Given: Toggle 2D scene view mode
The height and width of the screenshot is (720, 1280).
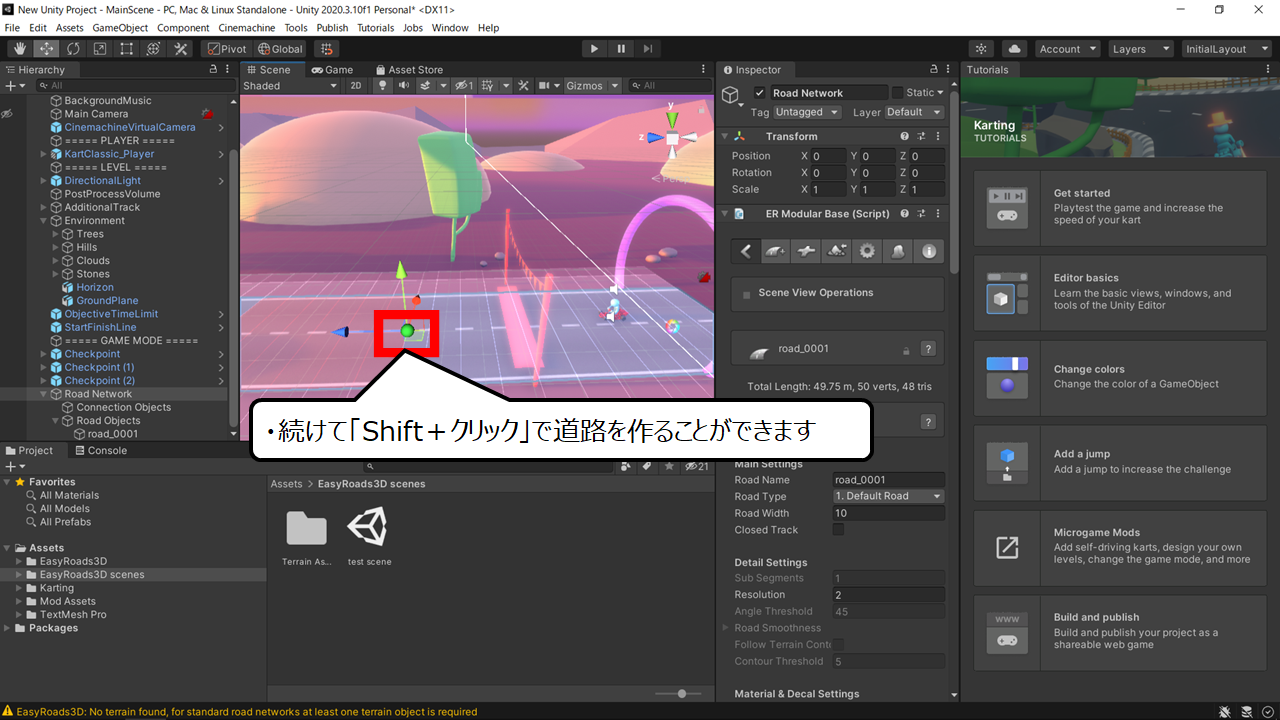Looking at the screenshot, I should point(356,86).
